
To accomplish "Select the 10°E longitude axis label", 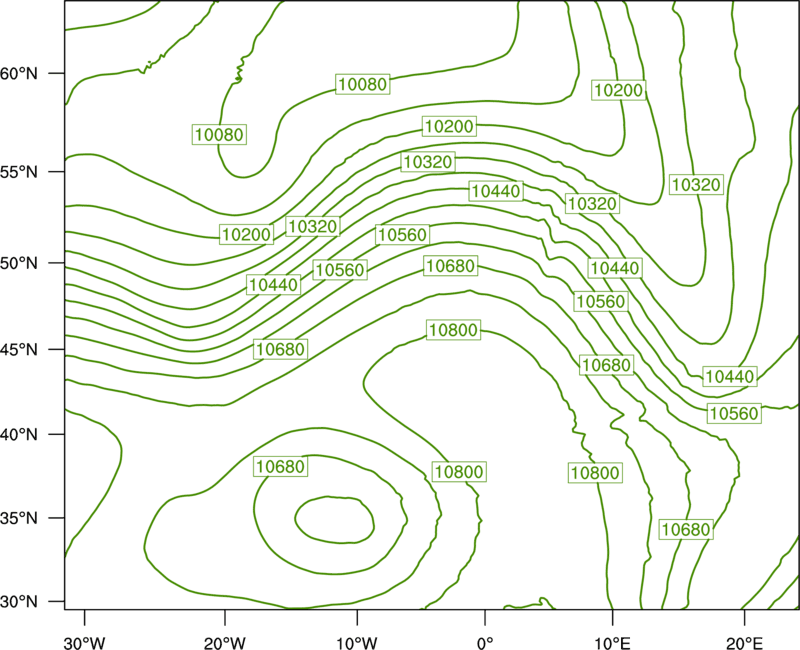I will pos(612,643).
